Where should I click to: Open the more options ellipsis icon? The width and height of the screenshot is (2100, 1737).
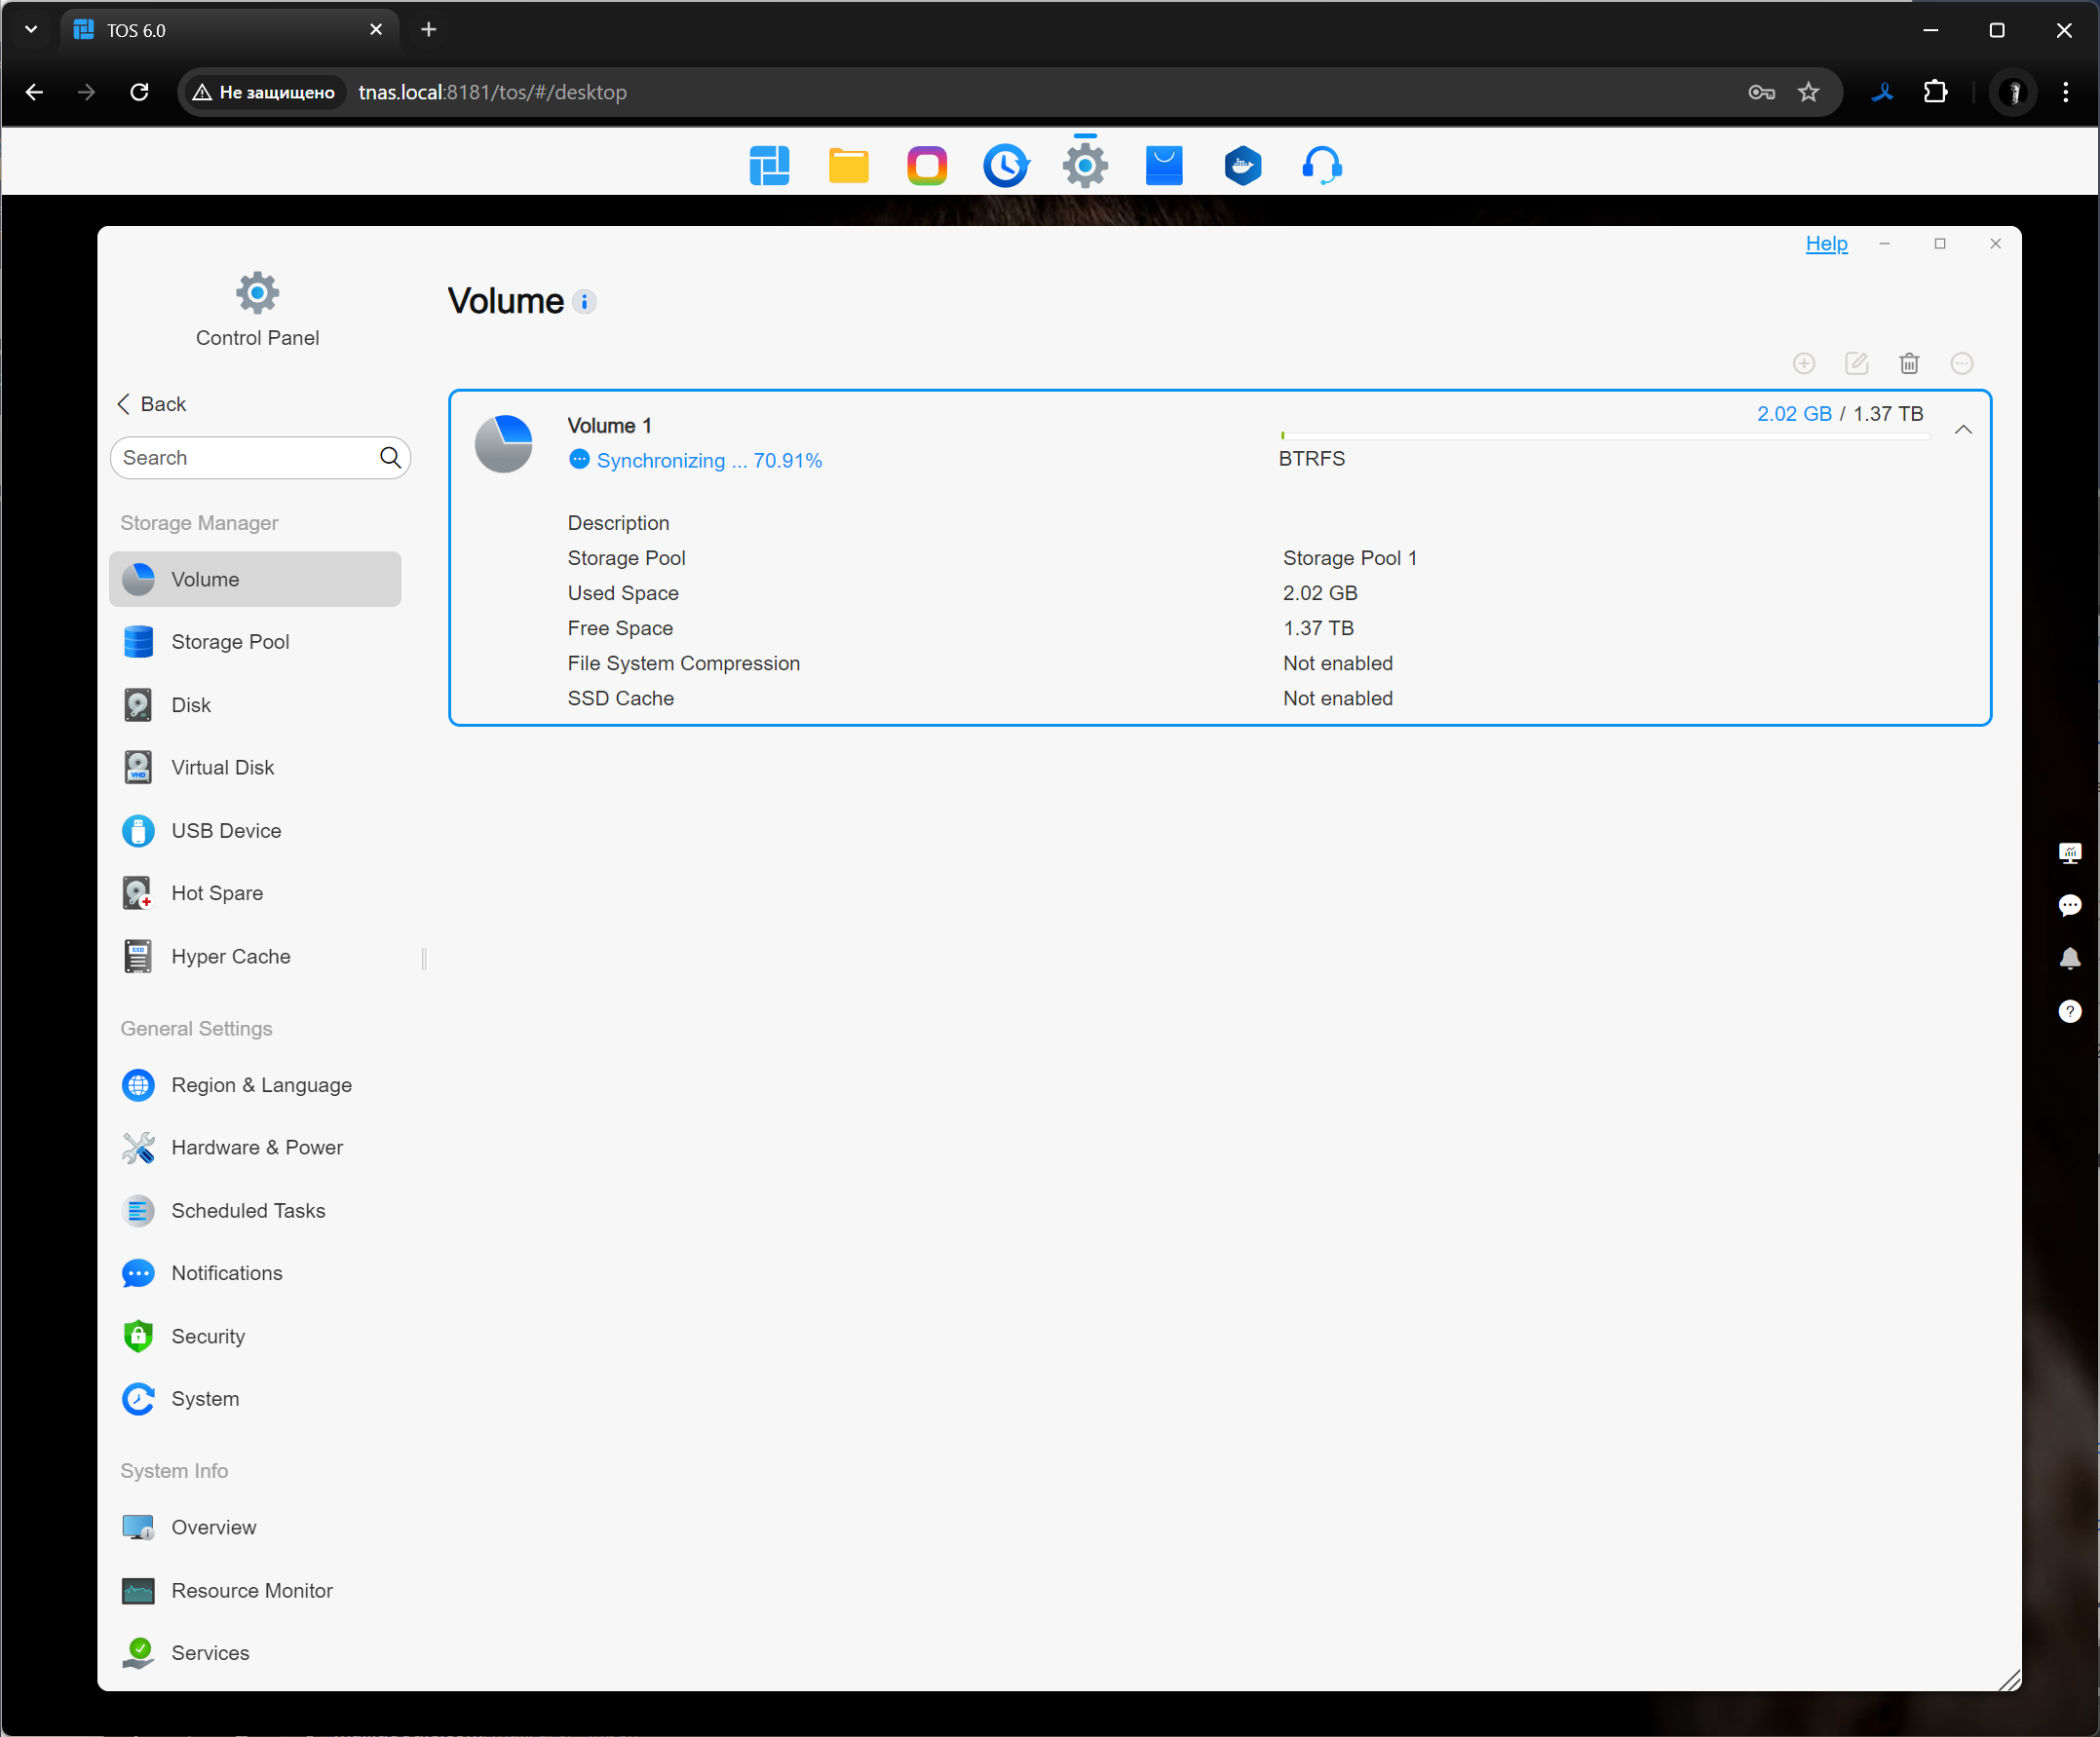click(x=1962, y=363)
